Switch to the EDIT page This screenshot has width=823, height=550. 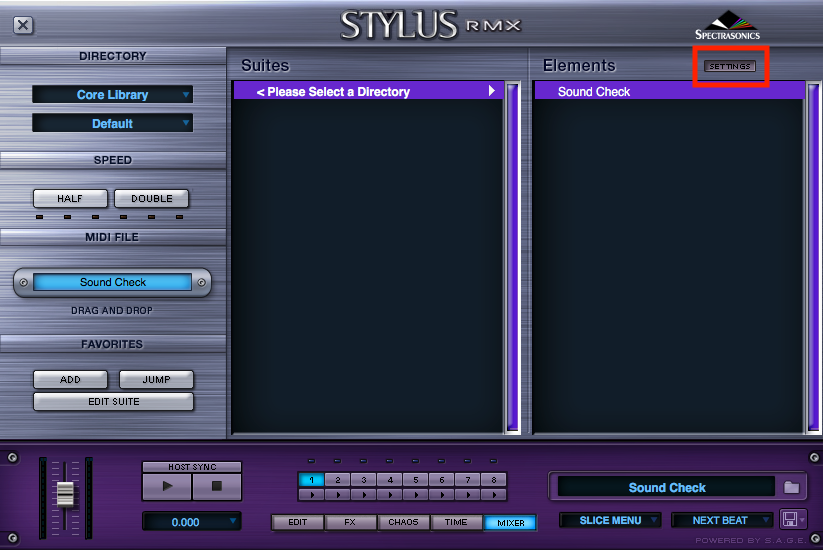point(298,522)
